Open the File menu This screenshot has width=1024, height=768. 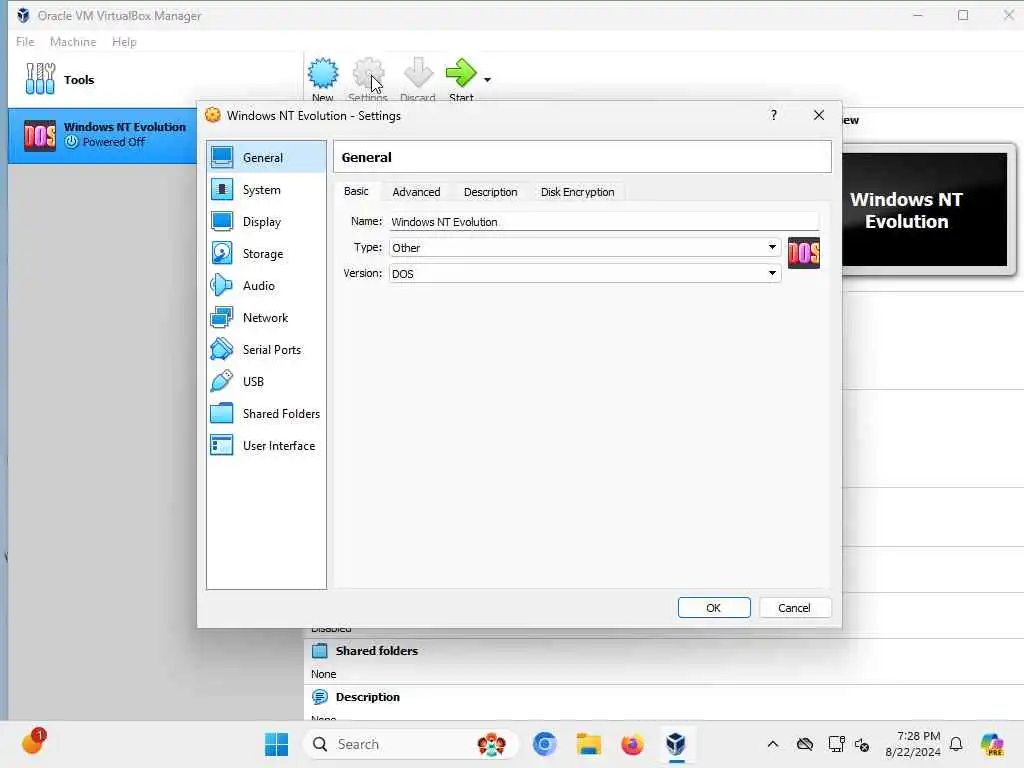coord(25,42)
